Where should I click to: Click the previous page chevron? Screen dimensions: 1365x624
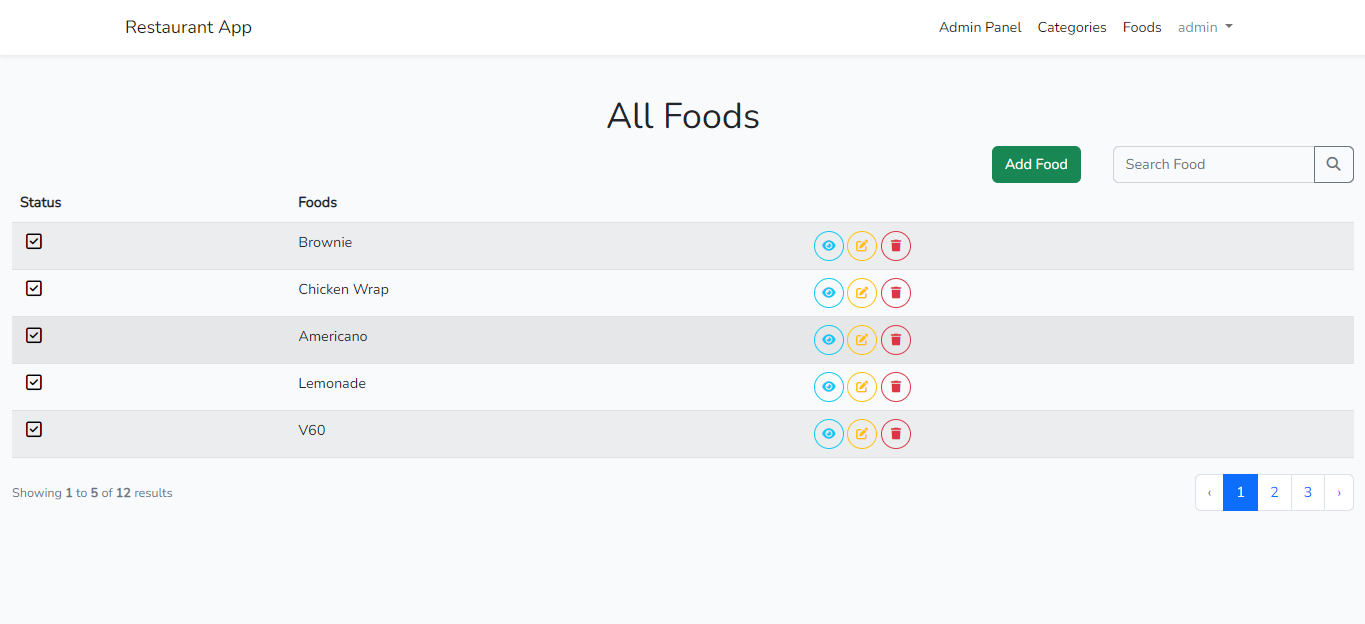coord(1209,492)
